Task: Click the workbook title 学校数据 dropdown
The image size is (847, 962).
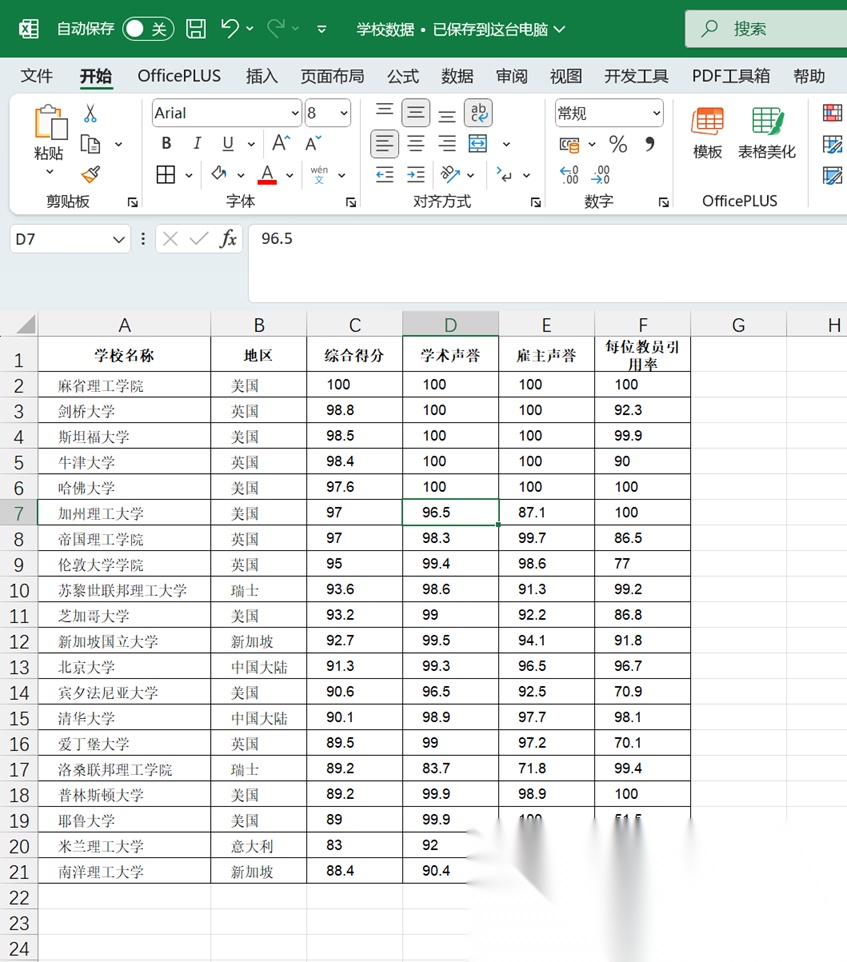Action: point(461,29)
